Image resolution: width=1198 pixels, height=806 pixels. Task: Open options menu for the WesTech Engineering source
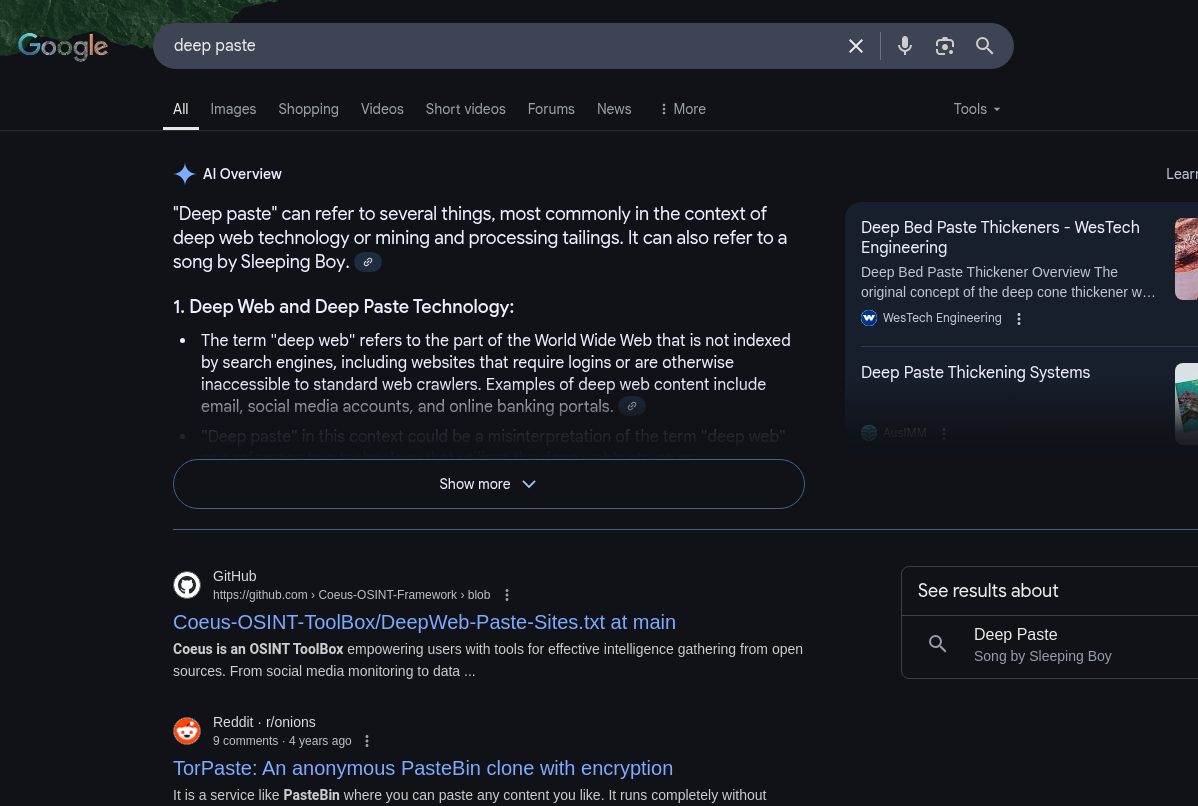pyautogui.click(x=1018, y=319)
